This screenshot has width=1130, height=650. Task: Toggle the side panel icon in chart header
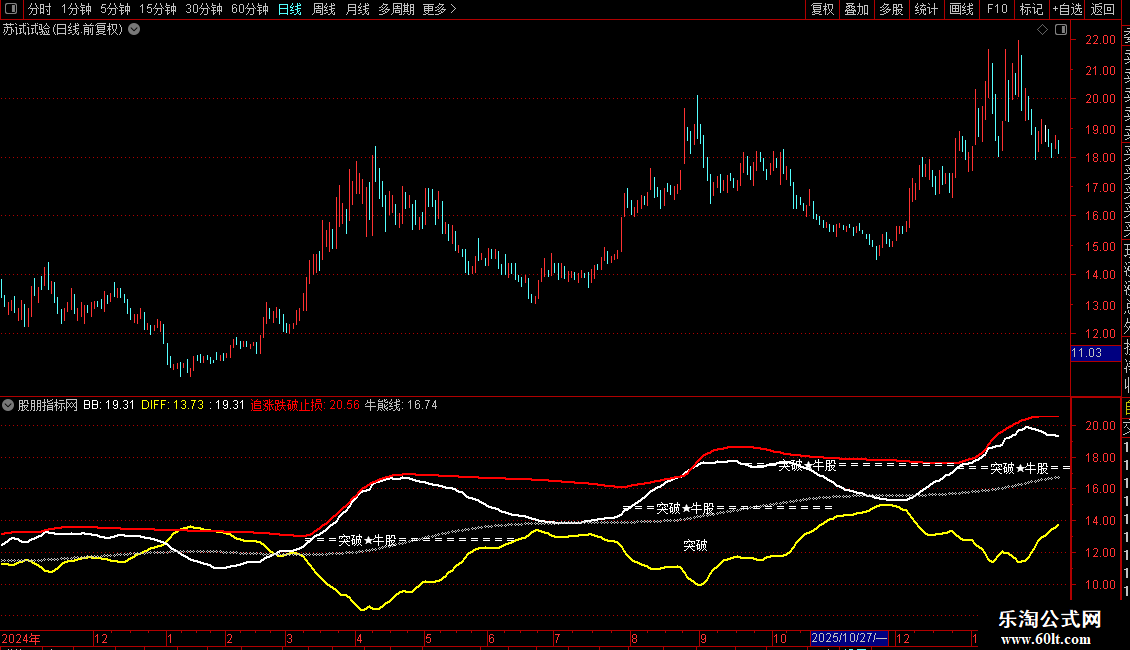[1061, 30]
